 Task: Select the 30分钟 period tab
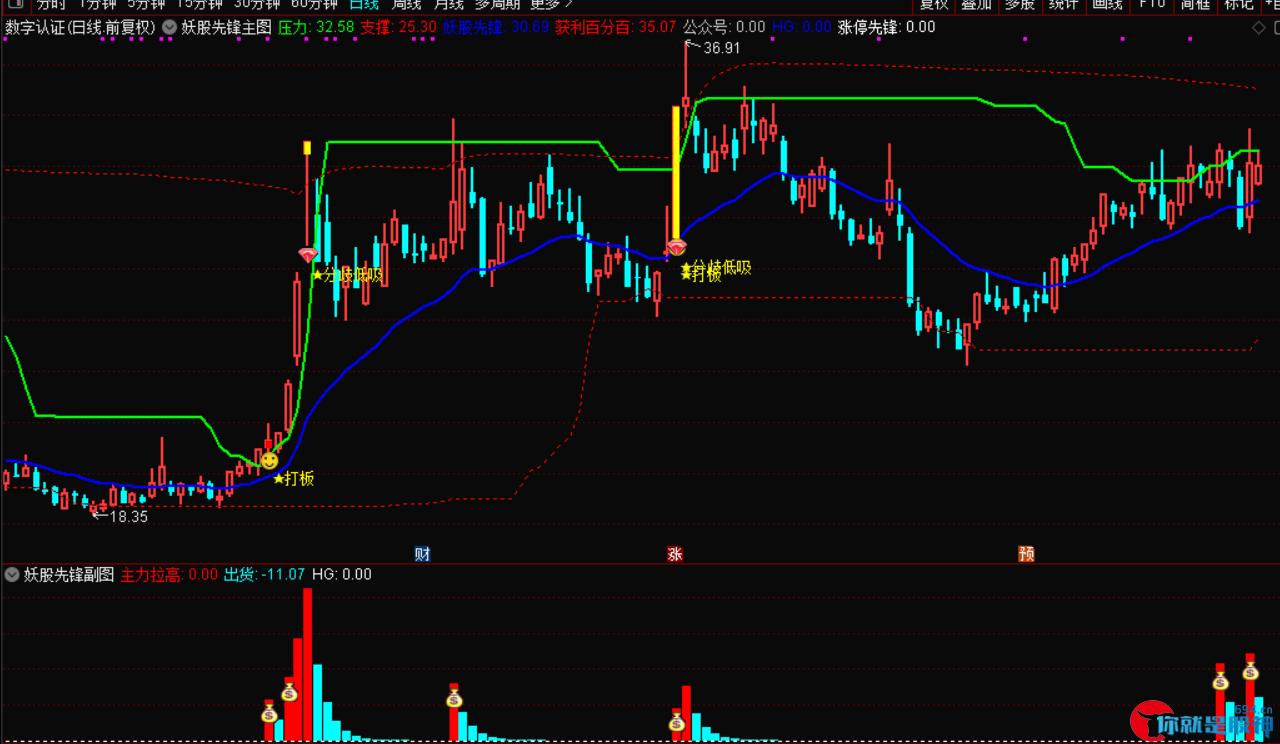point(256,4)
